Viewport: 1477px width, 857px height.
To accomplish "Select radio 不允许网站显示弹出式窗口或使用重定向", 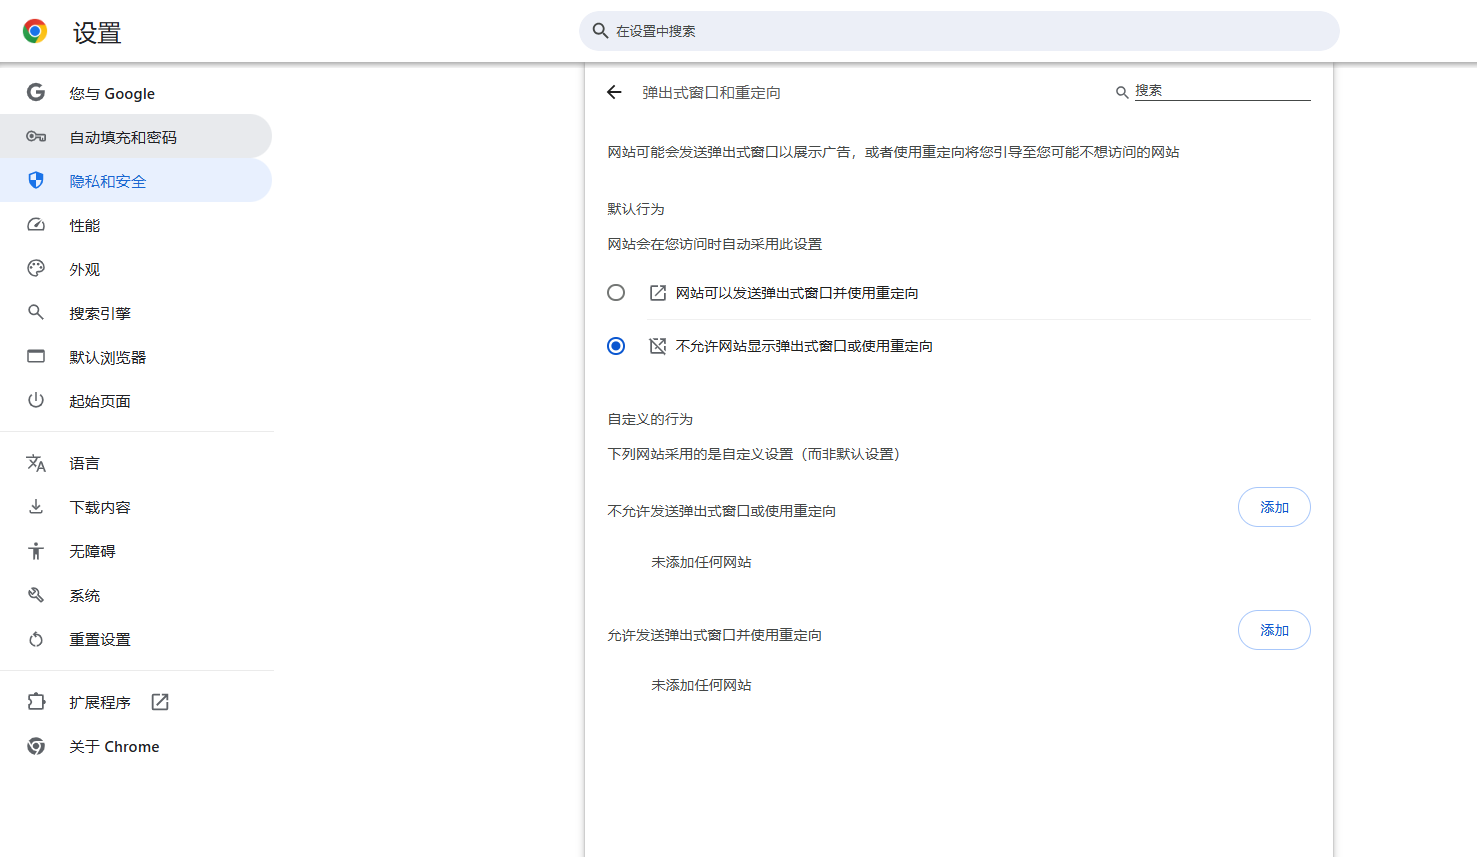I will tap(616, 346).
